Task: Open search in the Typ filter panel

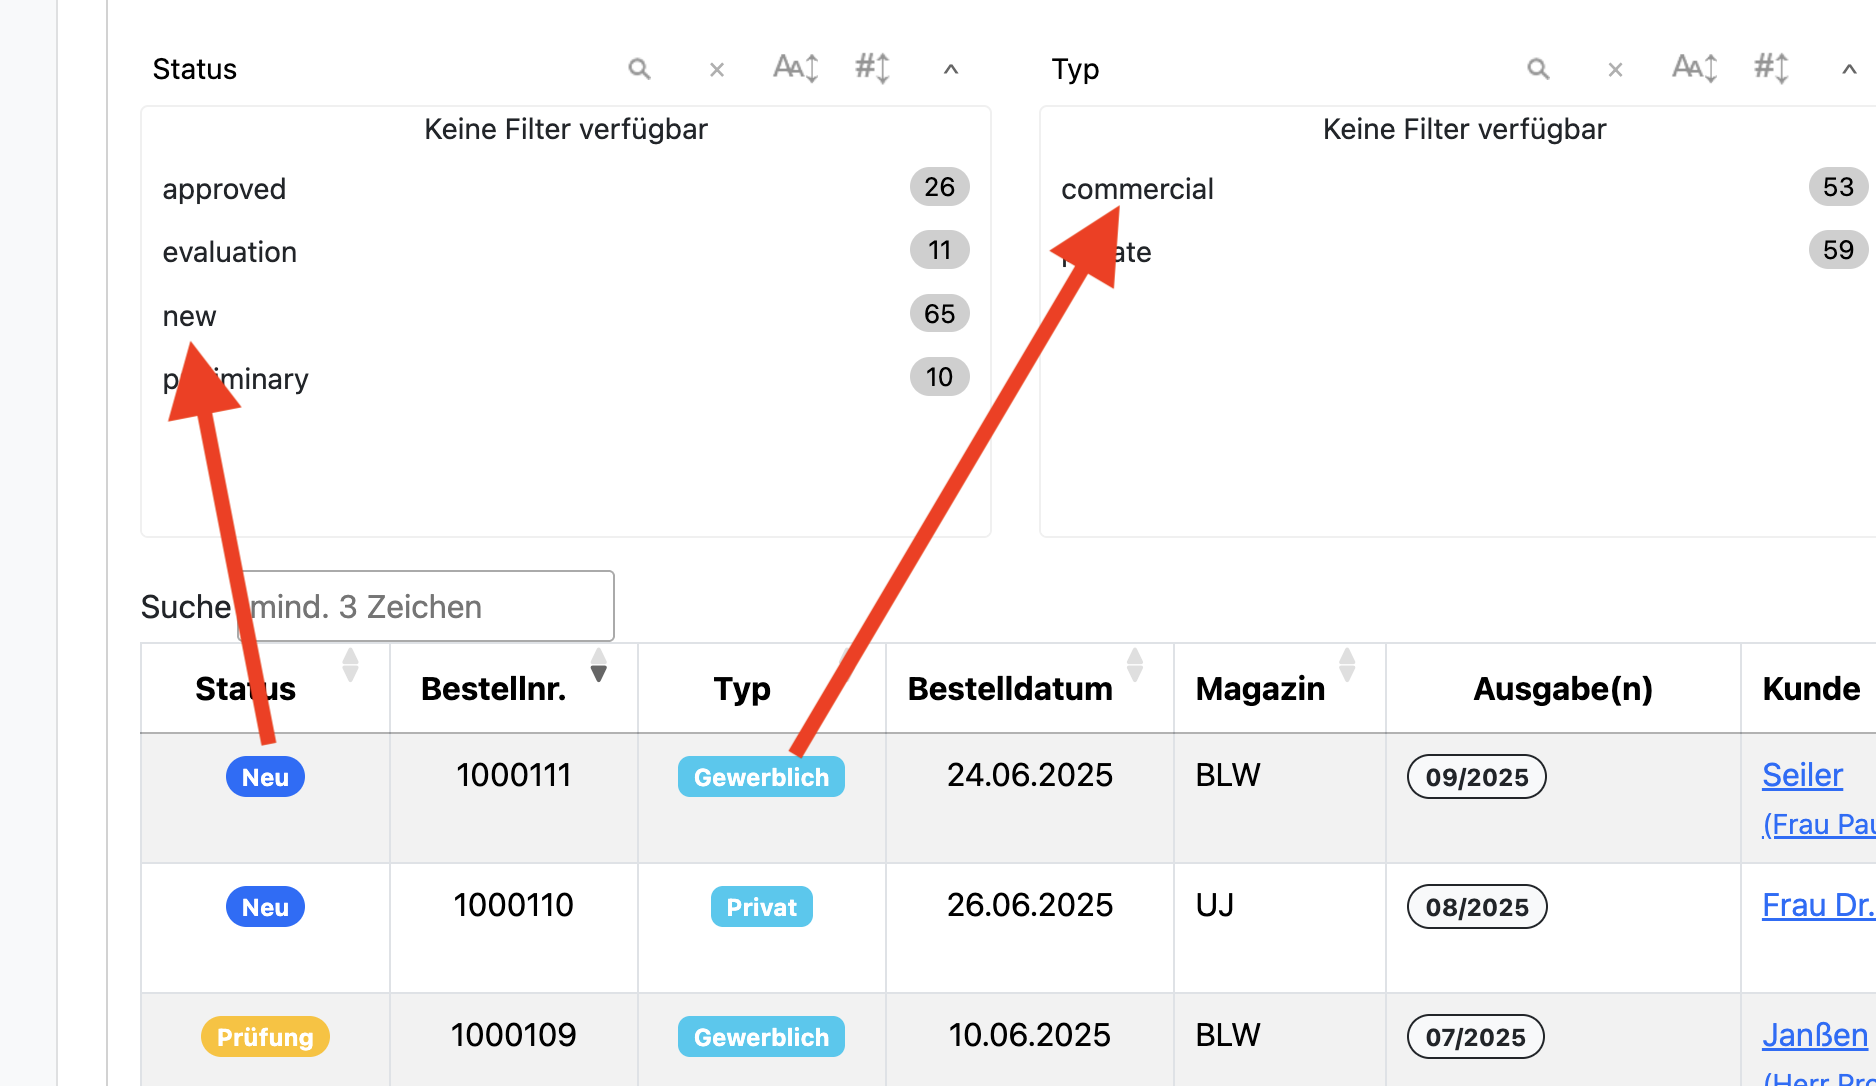Action: (1538, 69)
